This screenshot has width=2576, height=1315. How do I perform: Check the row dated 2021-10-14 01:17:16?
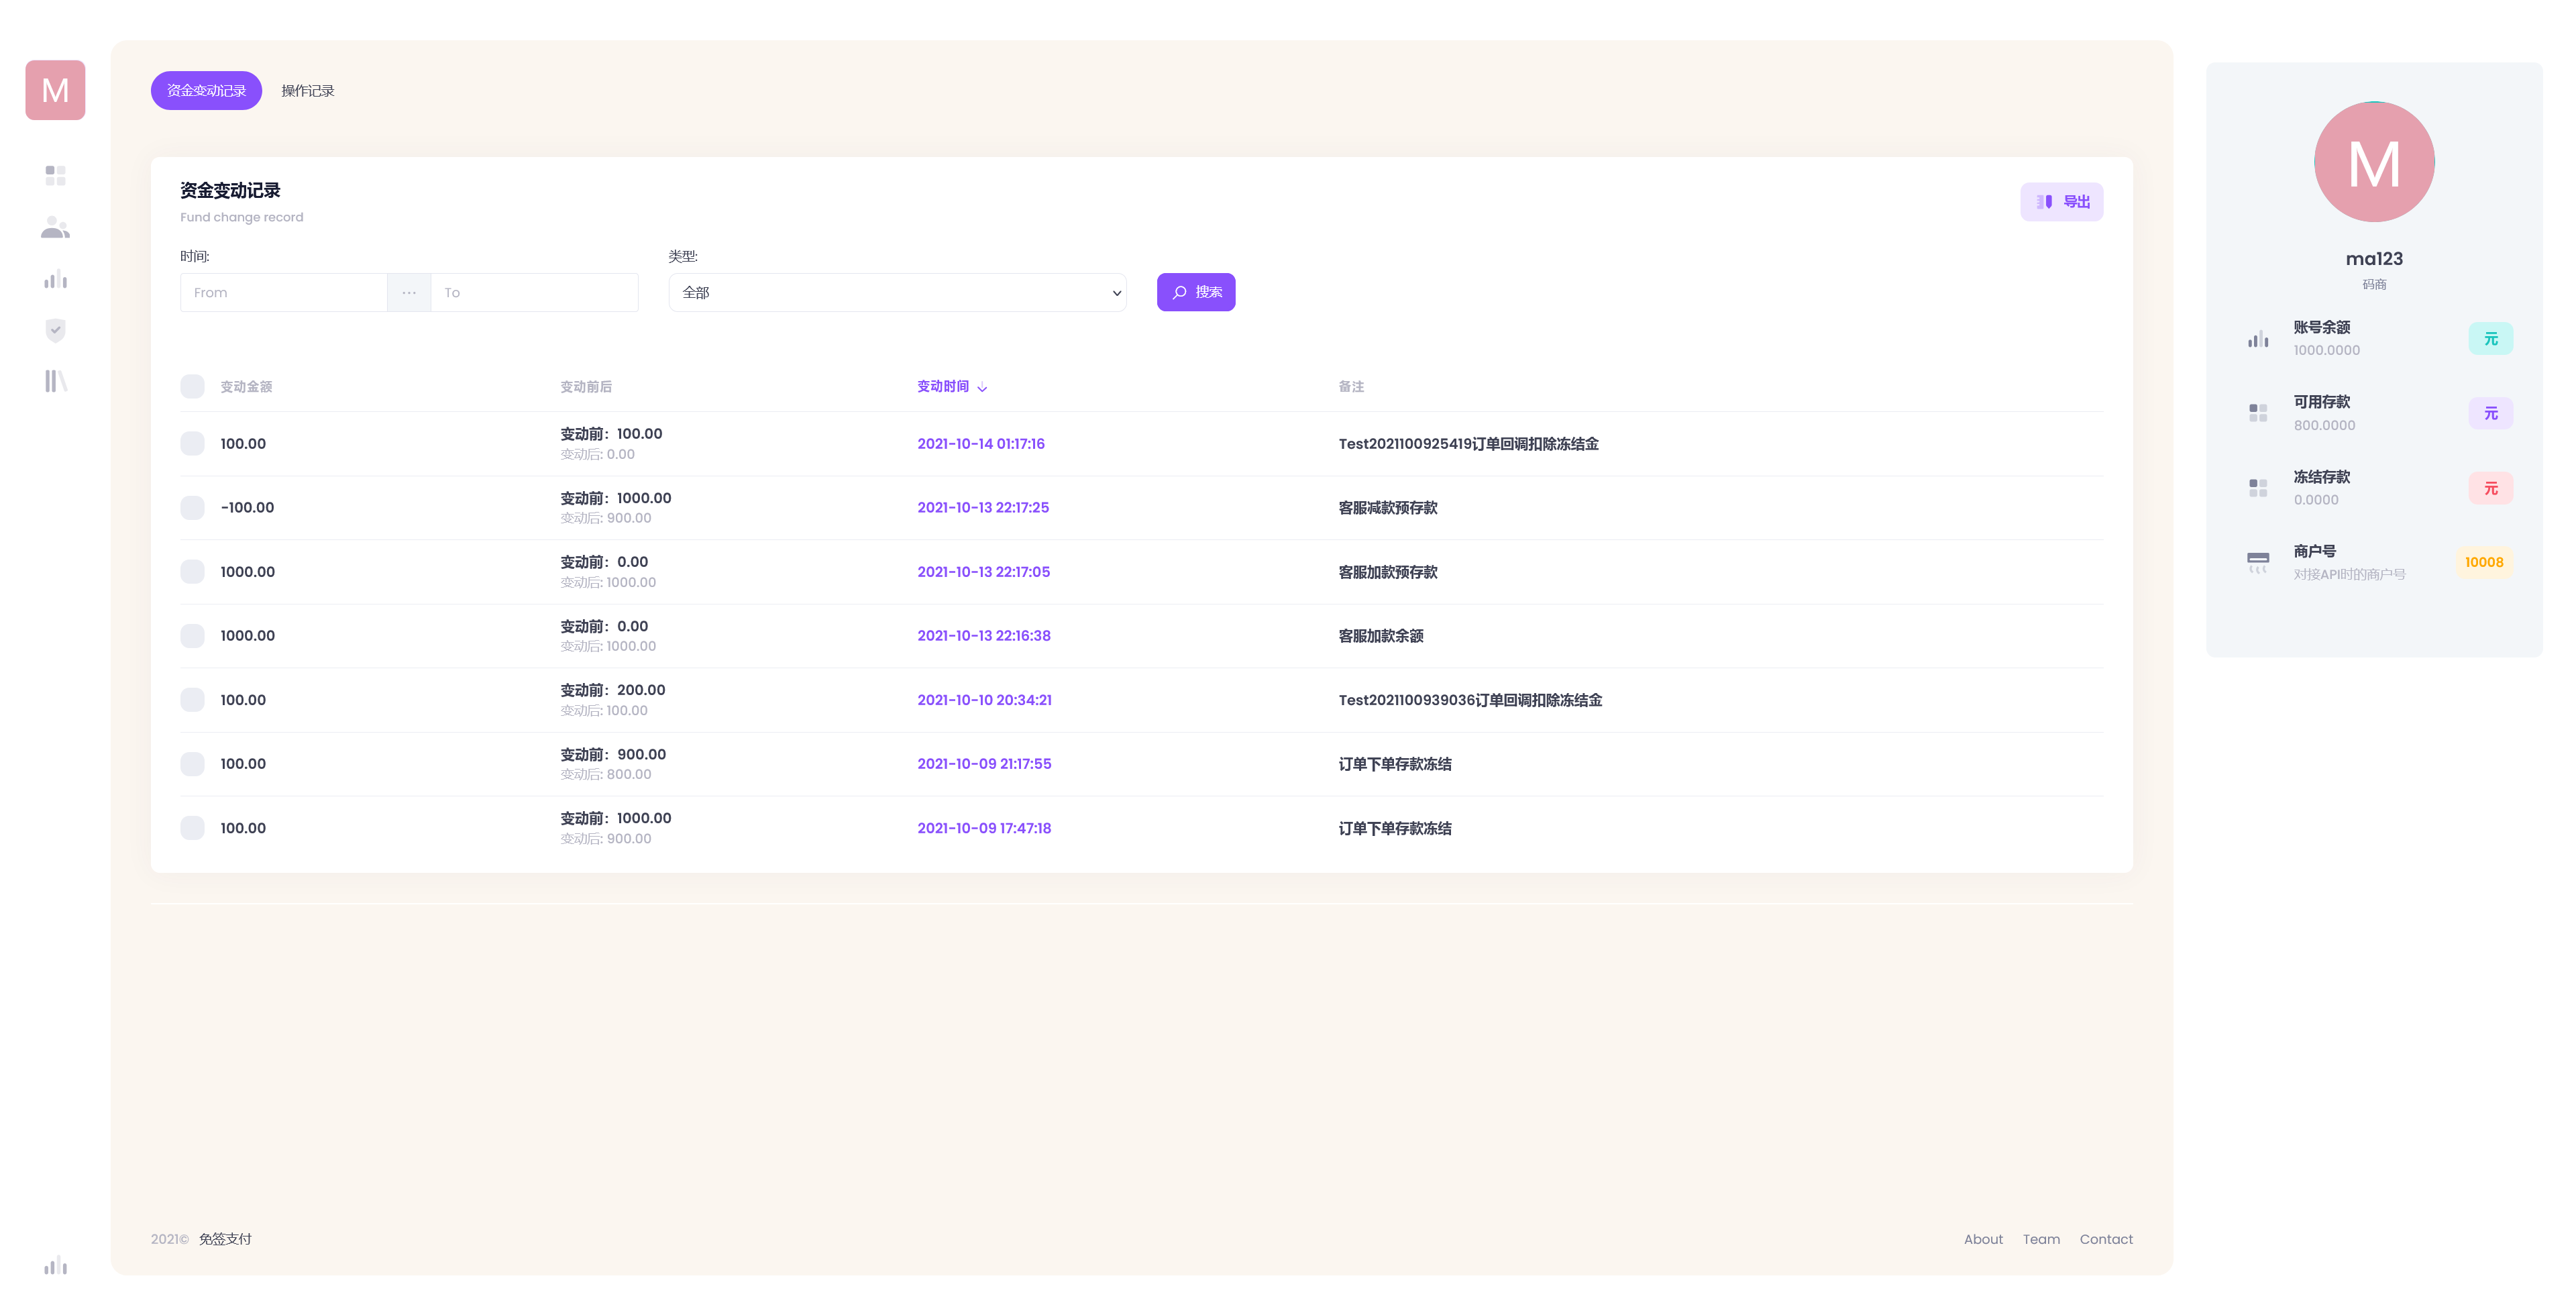192,444
